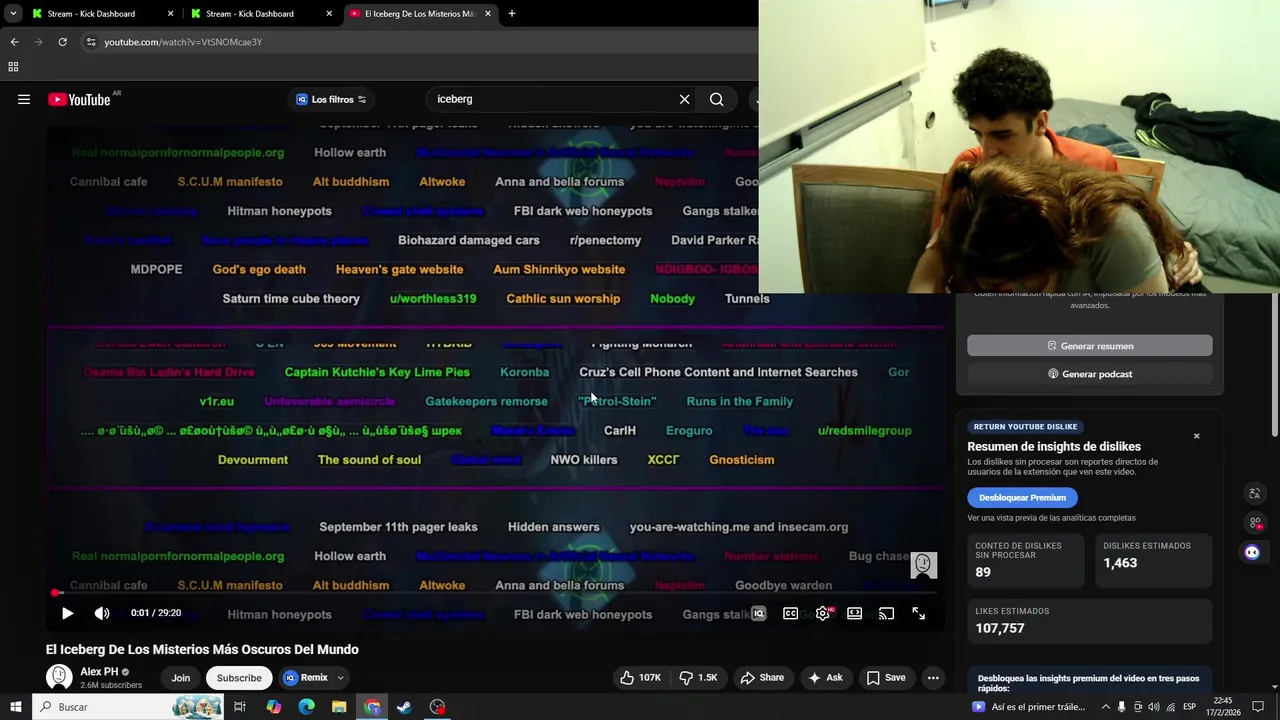Screen dimensions: 1280x720
Task: Click the magnifier search button
Action: [x=717, y=99]
